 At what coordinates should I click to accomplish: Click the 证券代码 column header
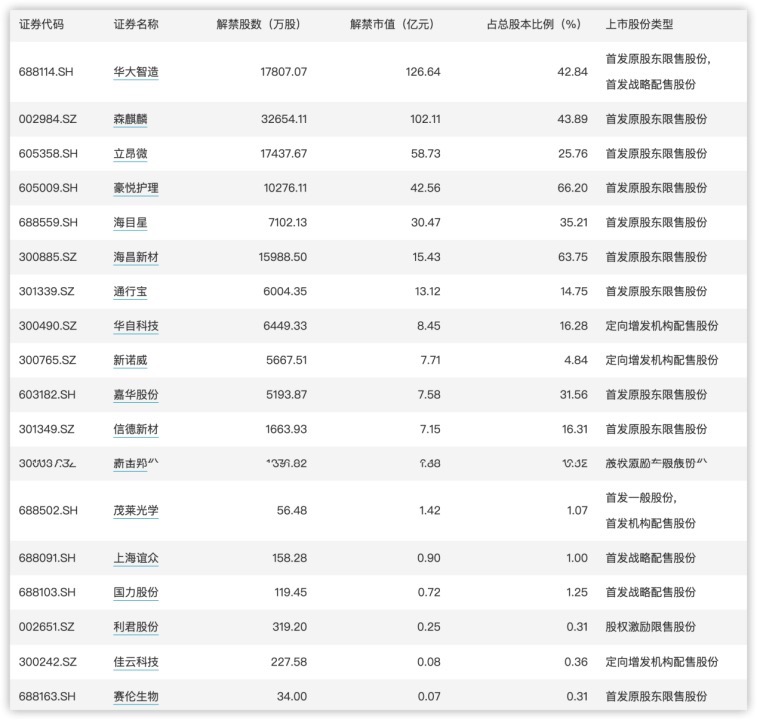coord(41,24)
